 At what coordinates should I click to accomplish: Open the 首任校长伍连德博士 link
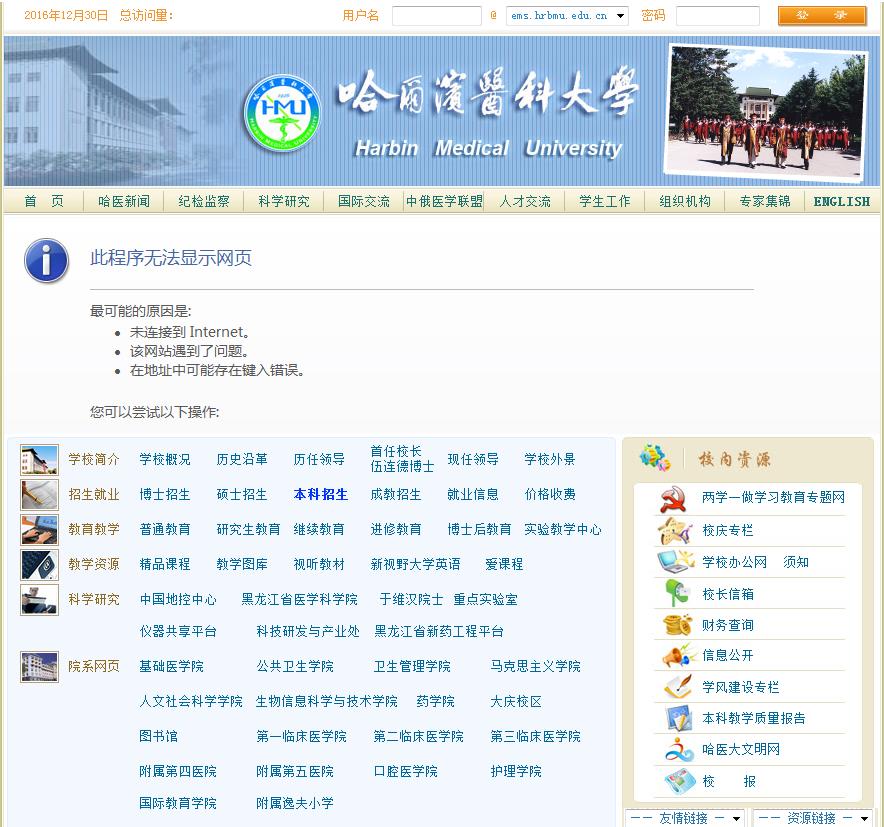(402, 459)
